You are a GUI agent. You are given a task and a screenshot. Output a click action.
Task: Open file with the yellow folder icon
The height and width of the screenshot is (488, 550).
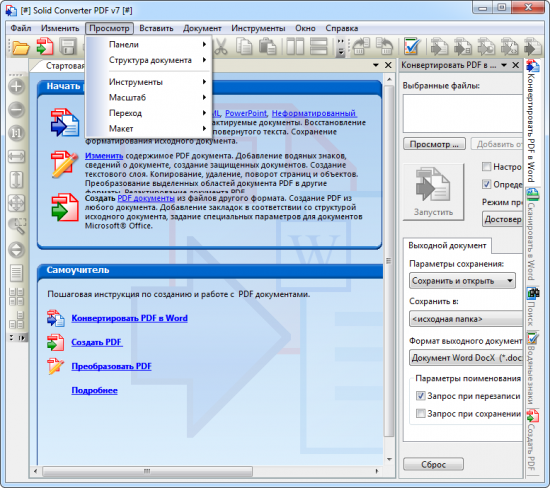[21, 47]
